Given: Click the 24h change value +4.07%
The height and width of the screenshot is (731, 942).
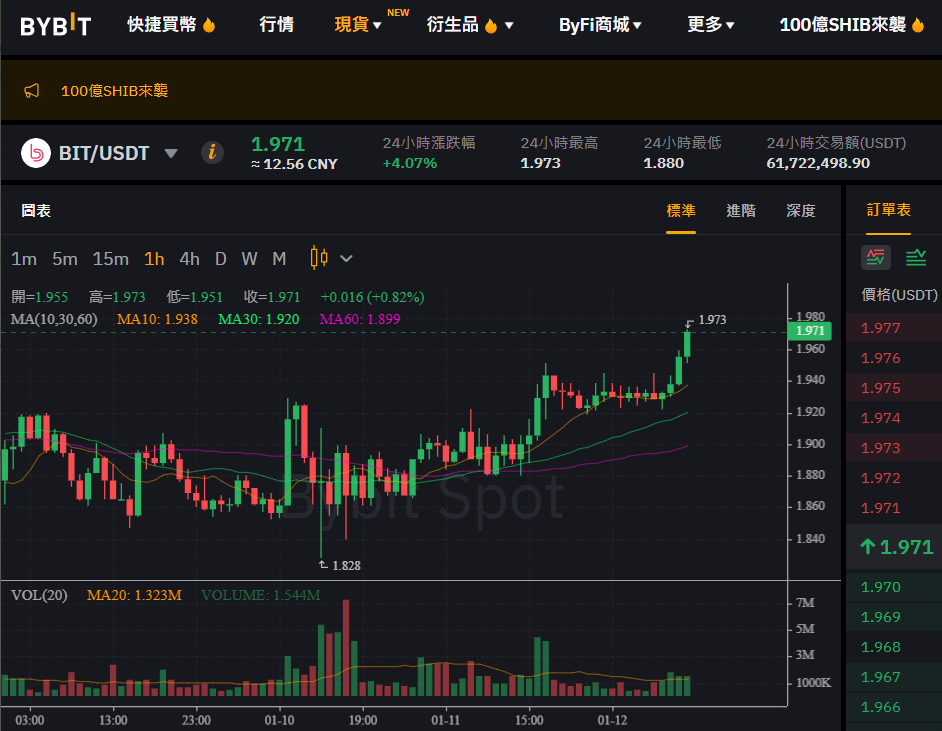Looking at the screenshot, I should coord(410,163).
